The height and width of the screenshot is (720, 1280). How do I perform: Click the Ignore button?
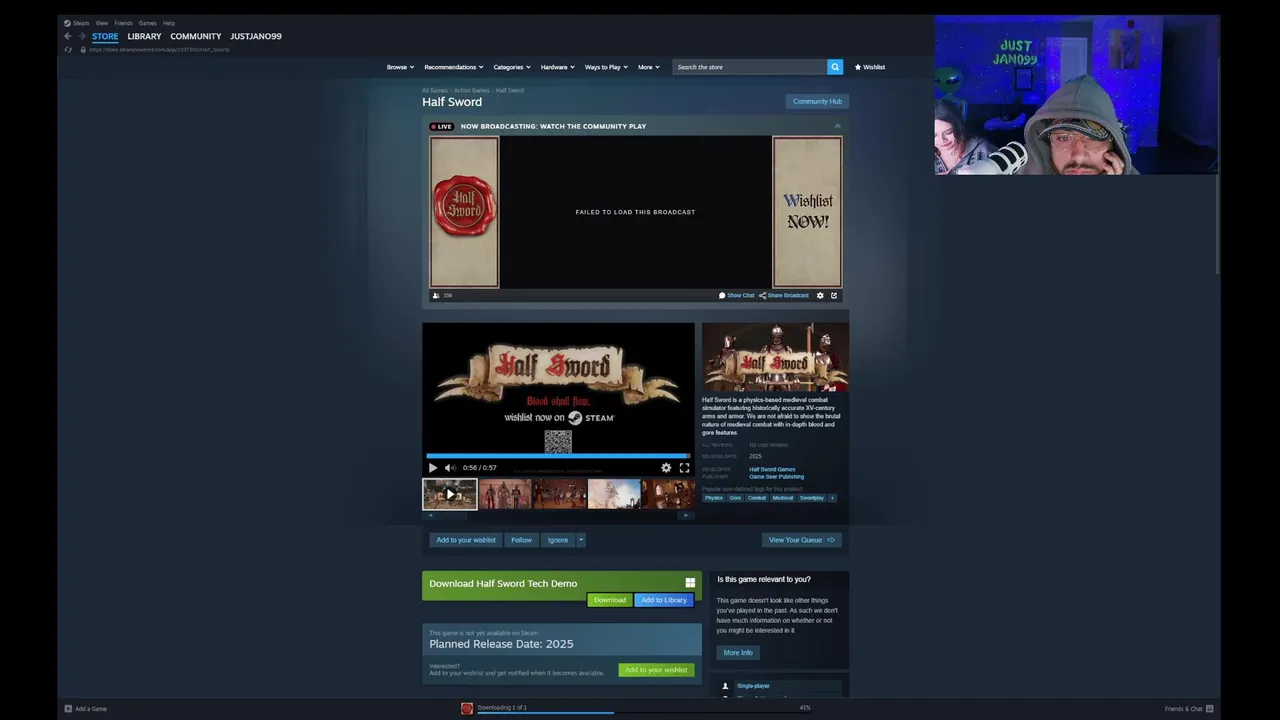pos(558,540)
